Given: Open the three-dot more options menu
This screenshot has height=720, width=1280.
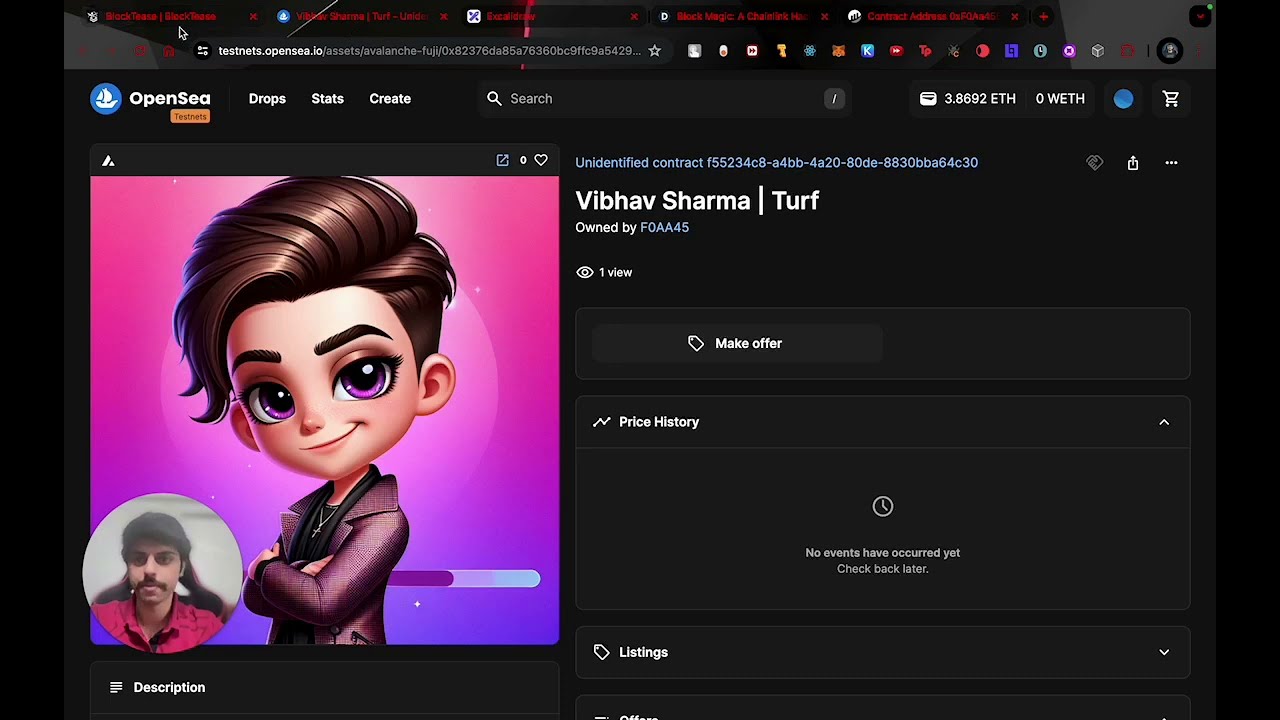Looking at the screenshot, I should coord(1171,163).
